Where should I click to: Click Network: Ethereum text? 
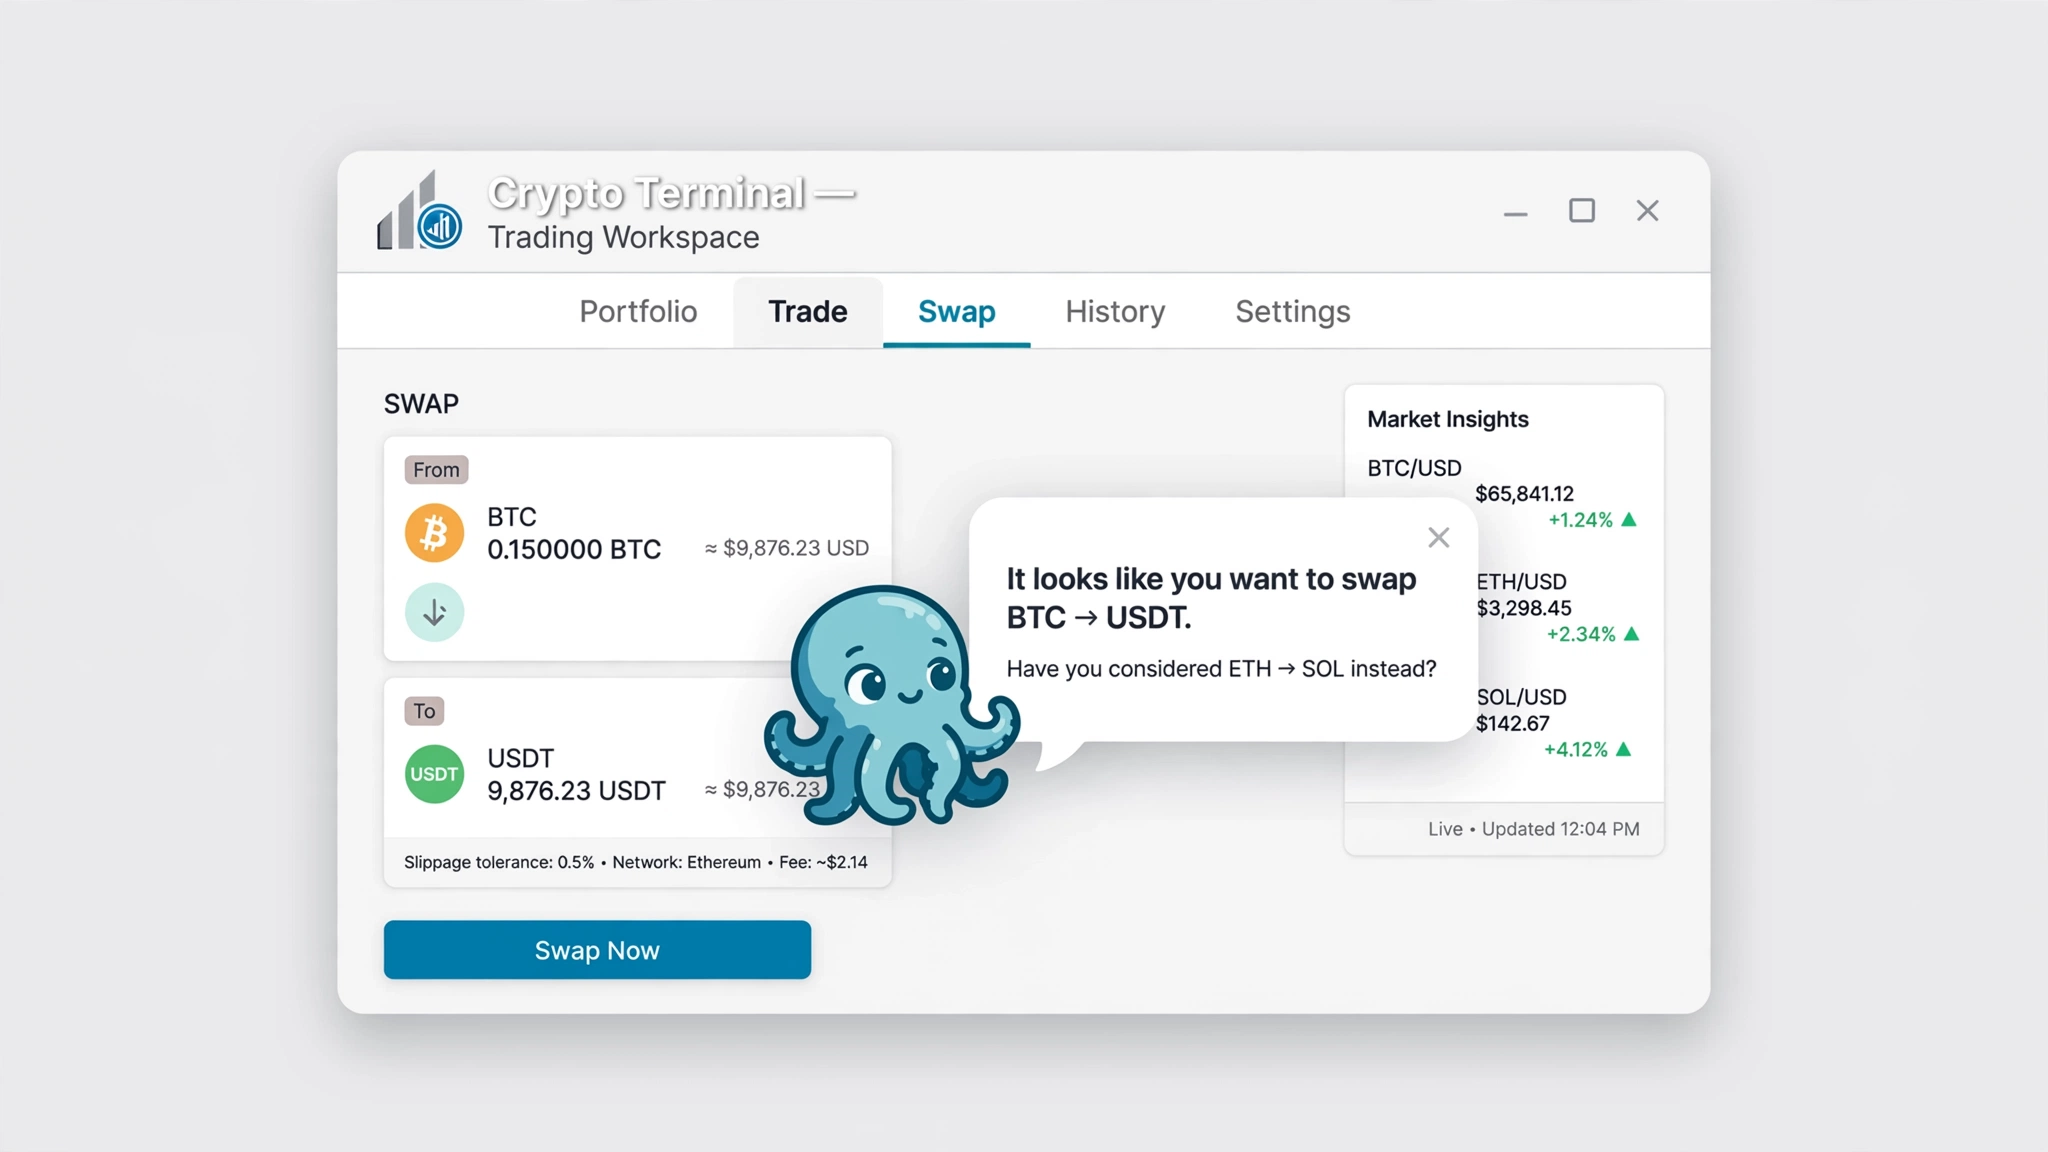(687, 862)
